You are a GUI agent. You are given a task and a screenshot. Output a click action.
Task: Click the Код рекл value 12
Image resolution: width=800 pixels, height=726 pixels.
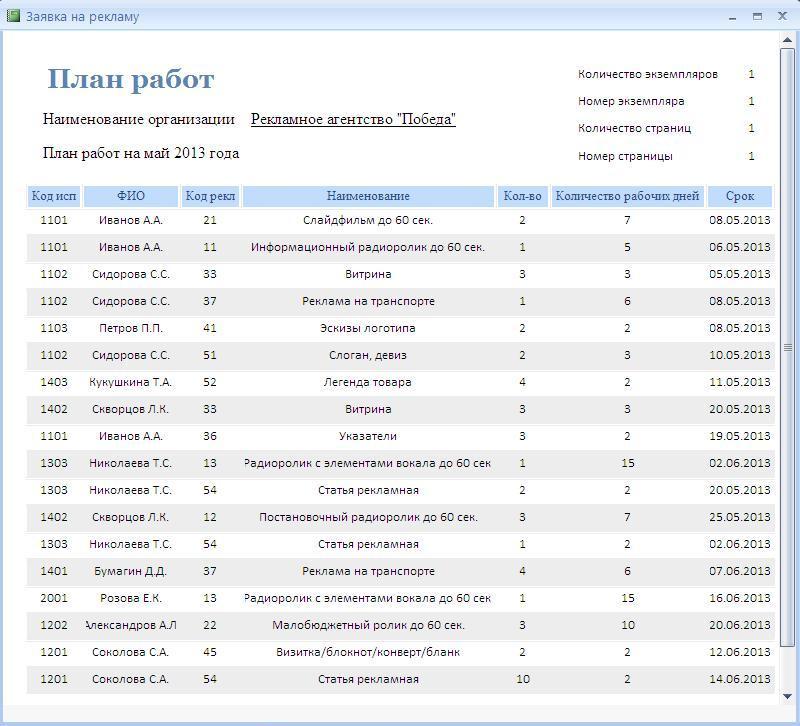[x=210, y=517]
